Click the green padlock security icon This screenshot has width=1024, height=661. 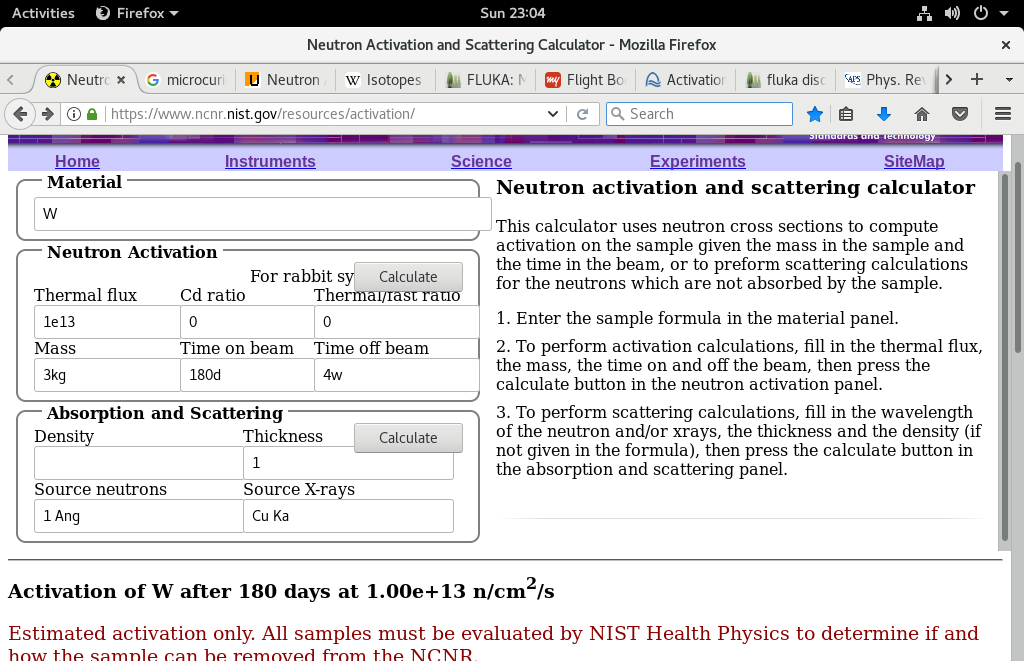click(92, 114)
